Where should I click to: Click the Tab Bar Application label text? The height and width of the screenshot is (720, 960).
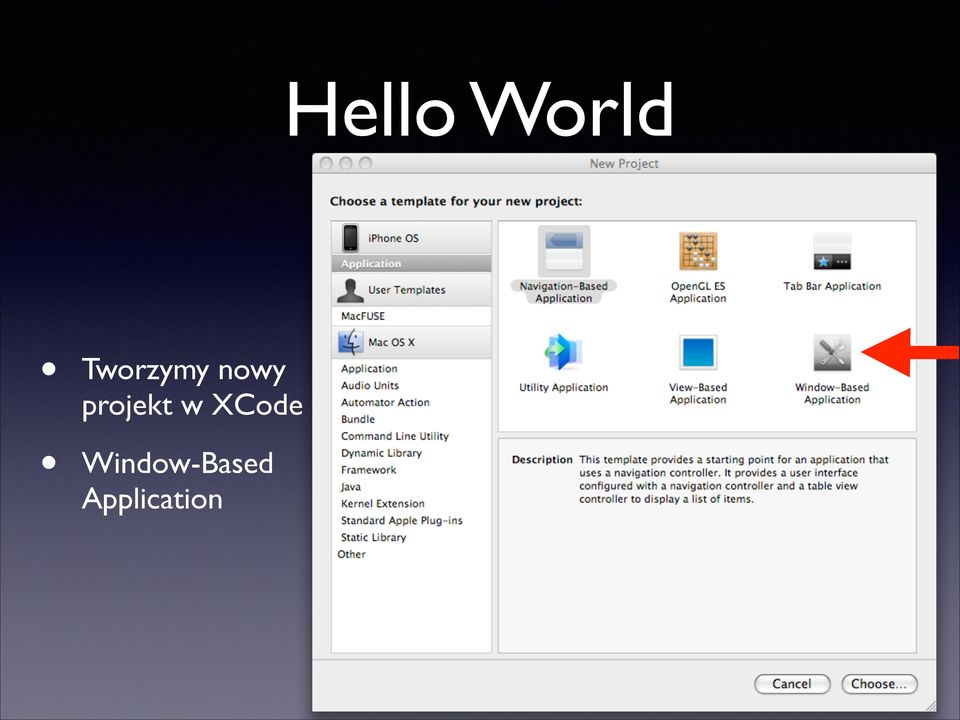point(832,286)
